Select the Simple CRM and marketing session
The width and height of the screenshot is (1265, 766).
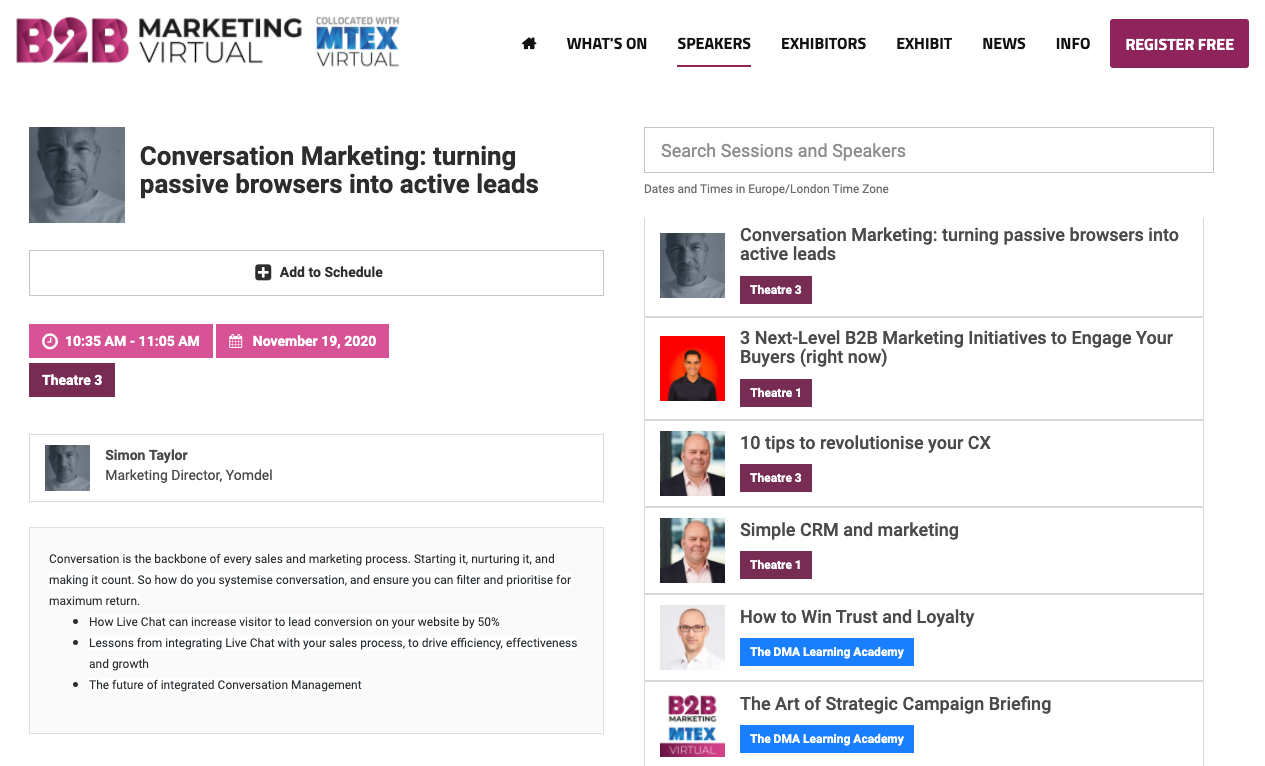pos(848,530)
